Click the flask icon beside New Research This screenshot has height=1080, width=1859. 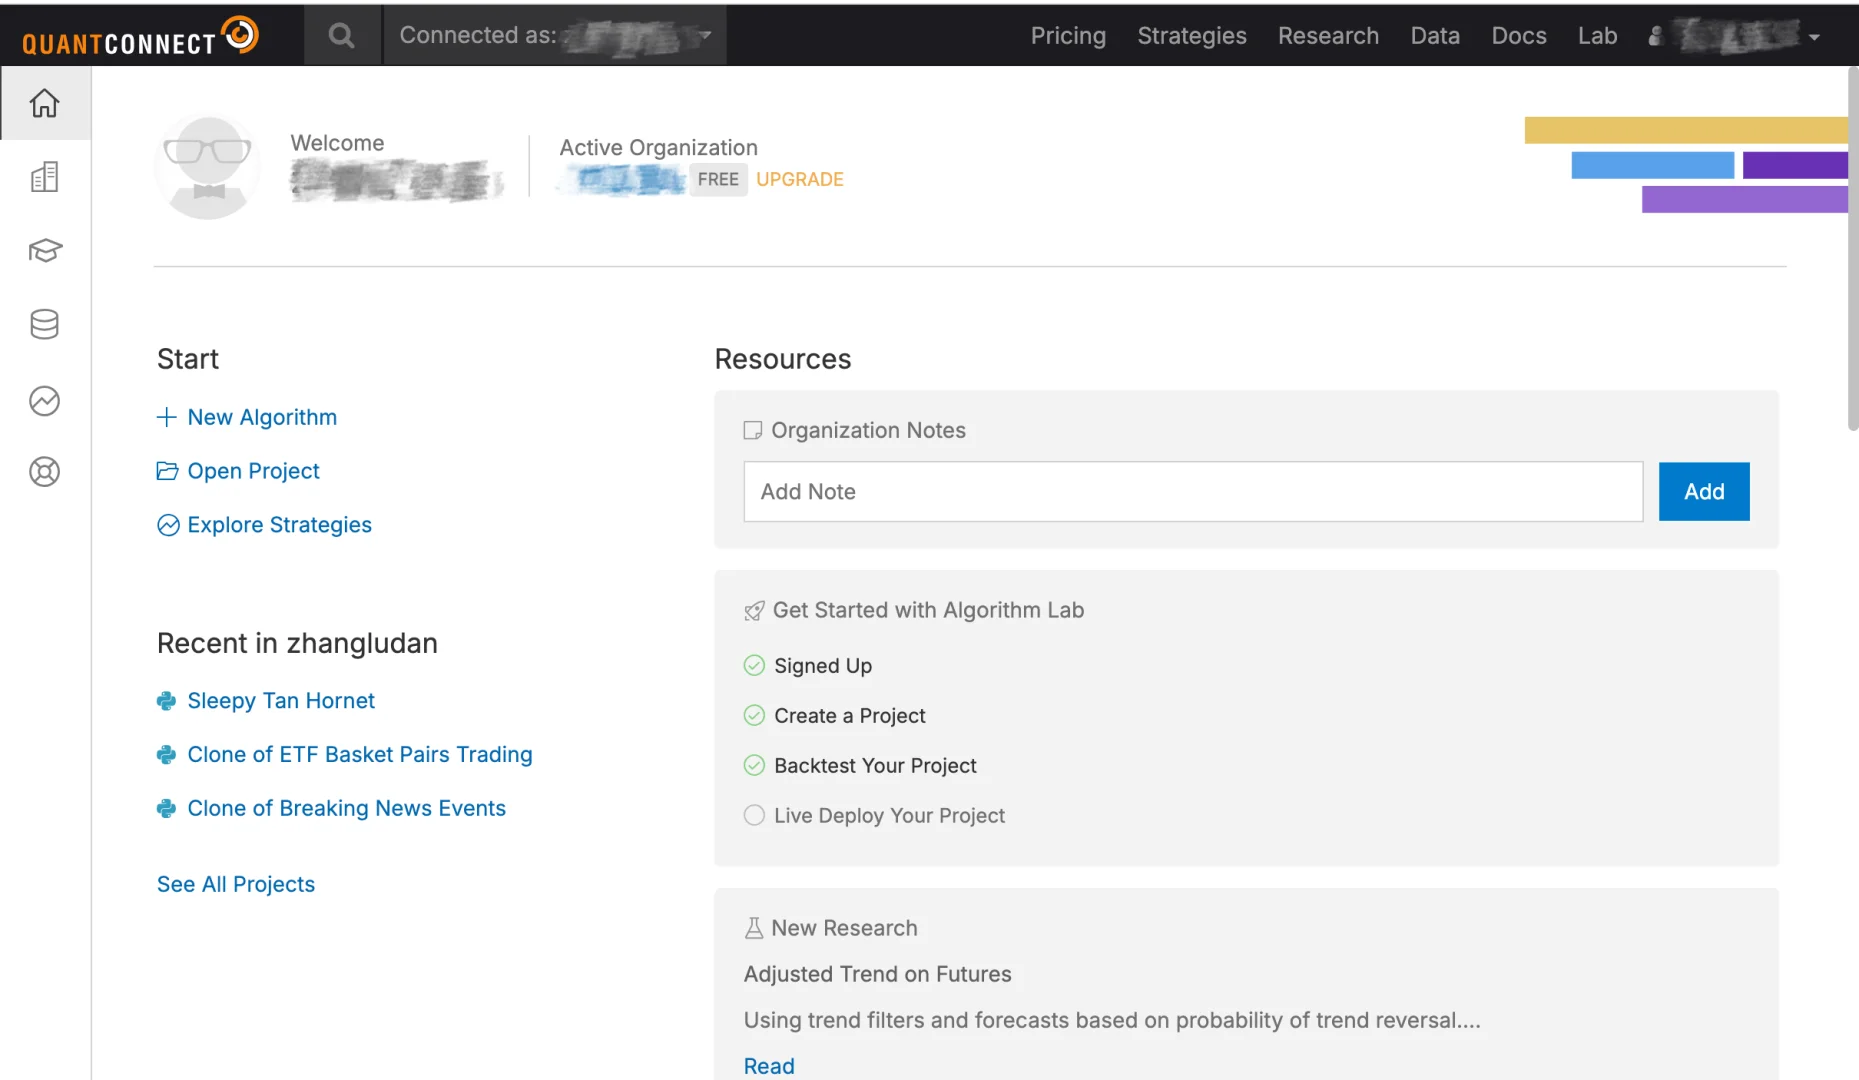tap(754, 928)
